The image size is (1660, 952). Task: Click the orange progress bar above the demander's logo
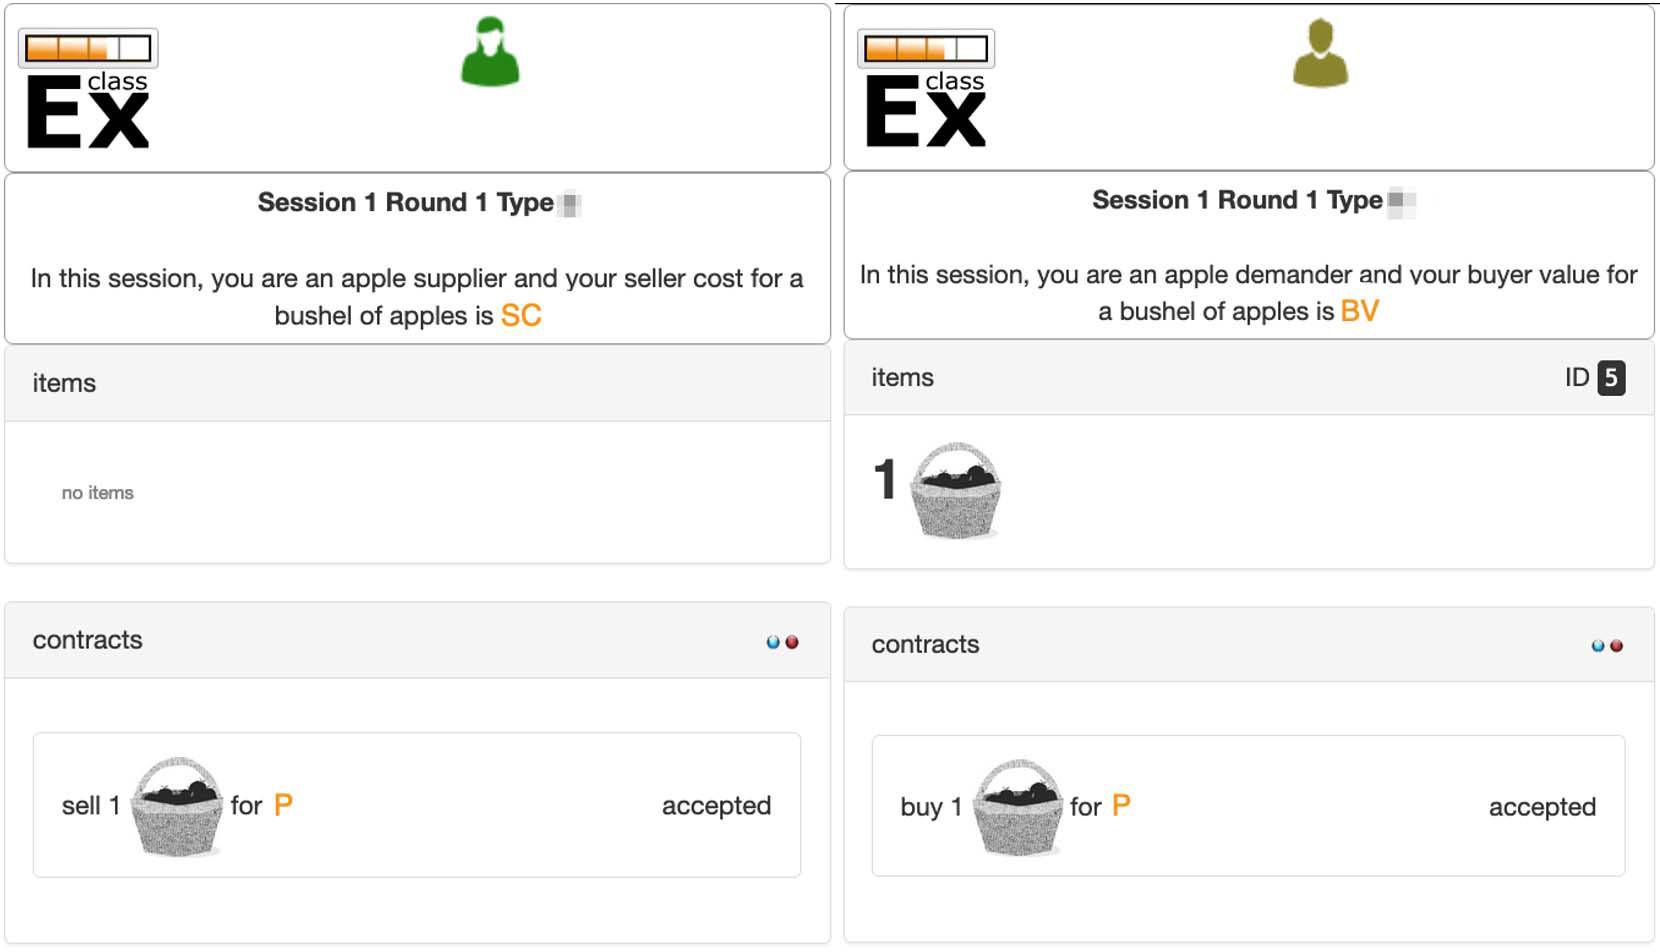926,48
